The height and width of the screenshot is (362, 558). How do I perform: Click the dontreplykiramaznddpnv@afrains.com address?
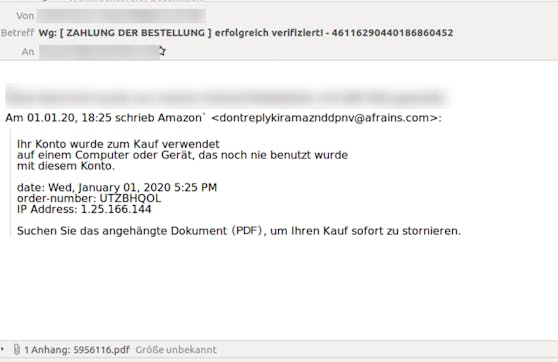[x=325, y=118]
